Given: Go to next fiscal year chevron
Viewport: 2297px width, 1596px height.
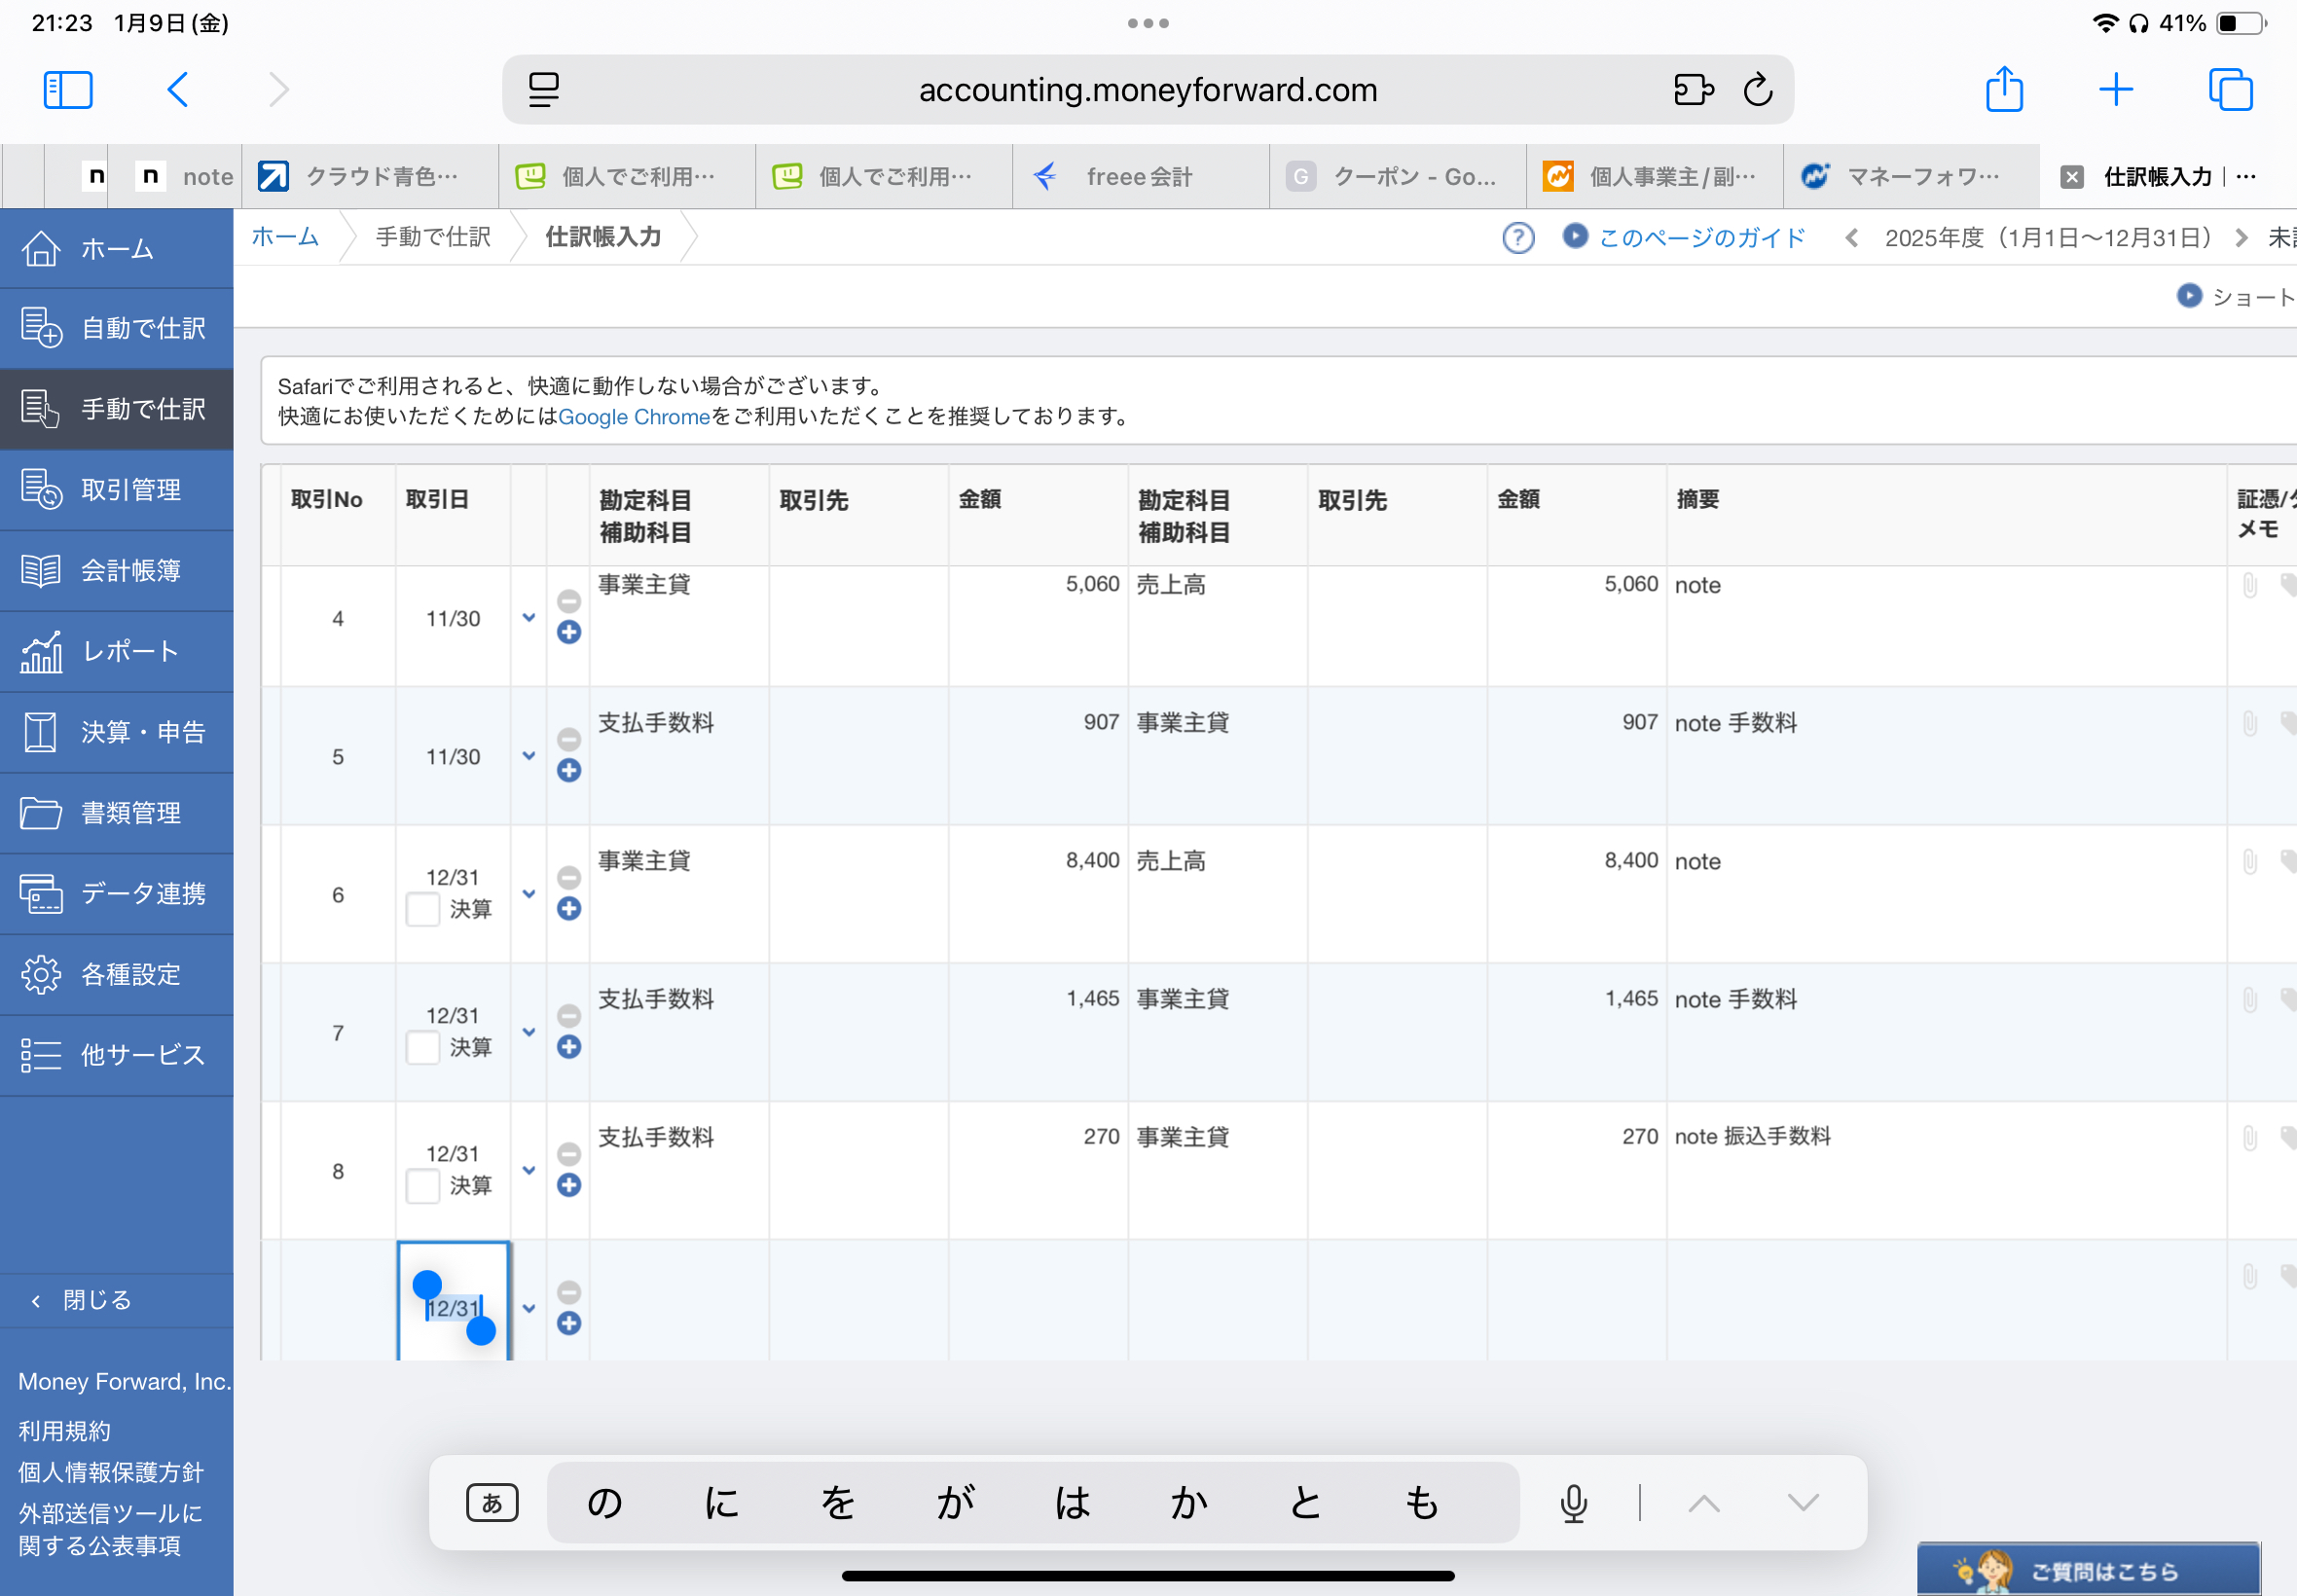Looking at the screenshot, I should click(2241, 238).
